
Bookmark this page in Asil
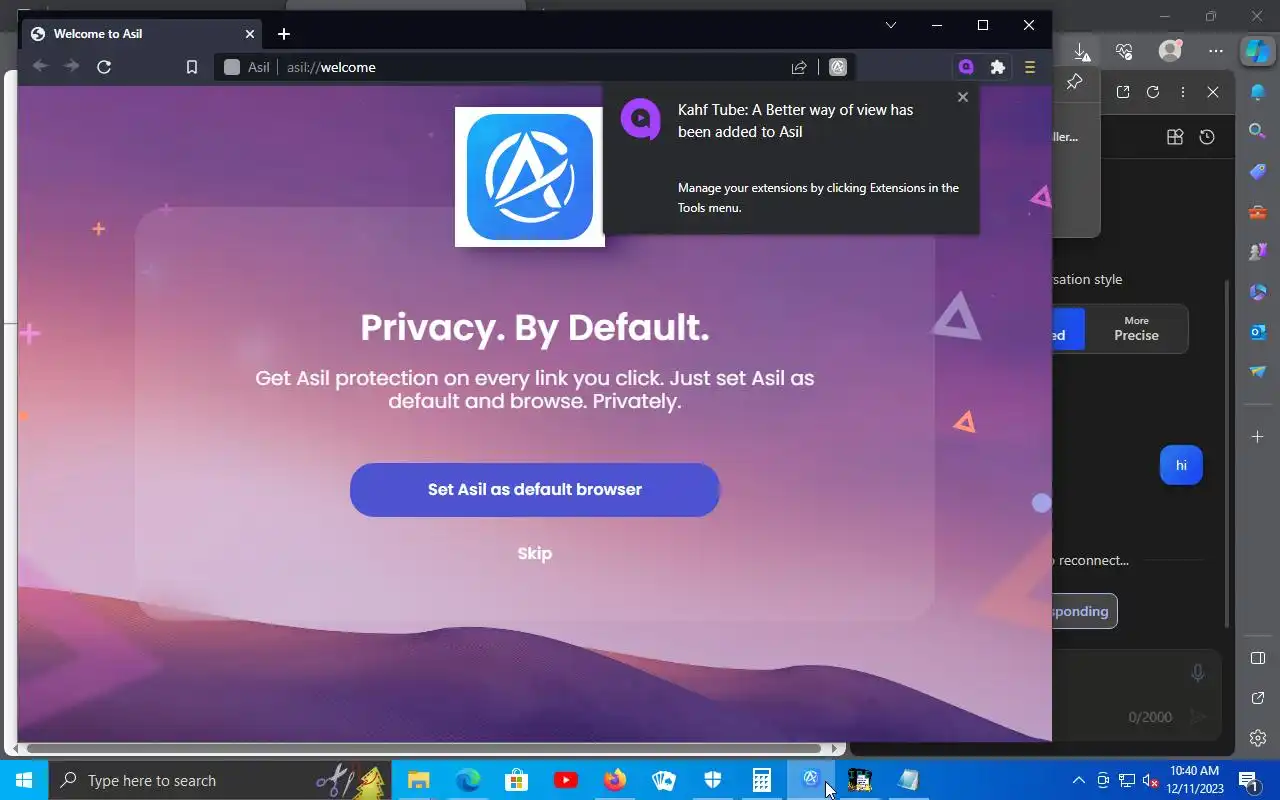[x=192, y=67]
